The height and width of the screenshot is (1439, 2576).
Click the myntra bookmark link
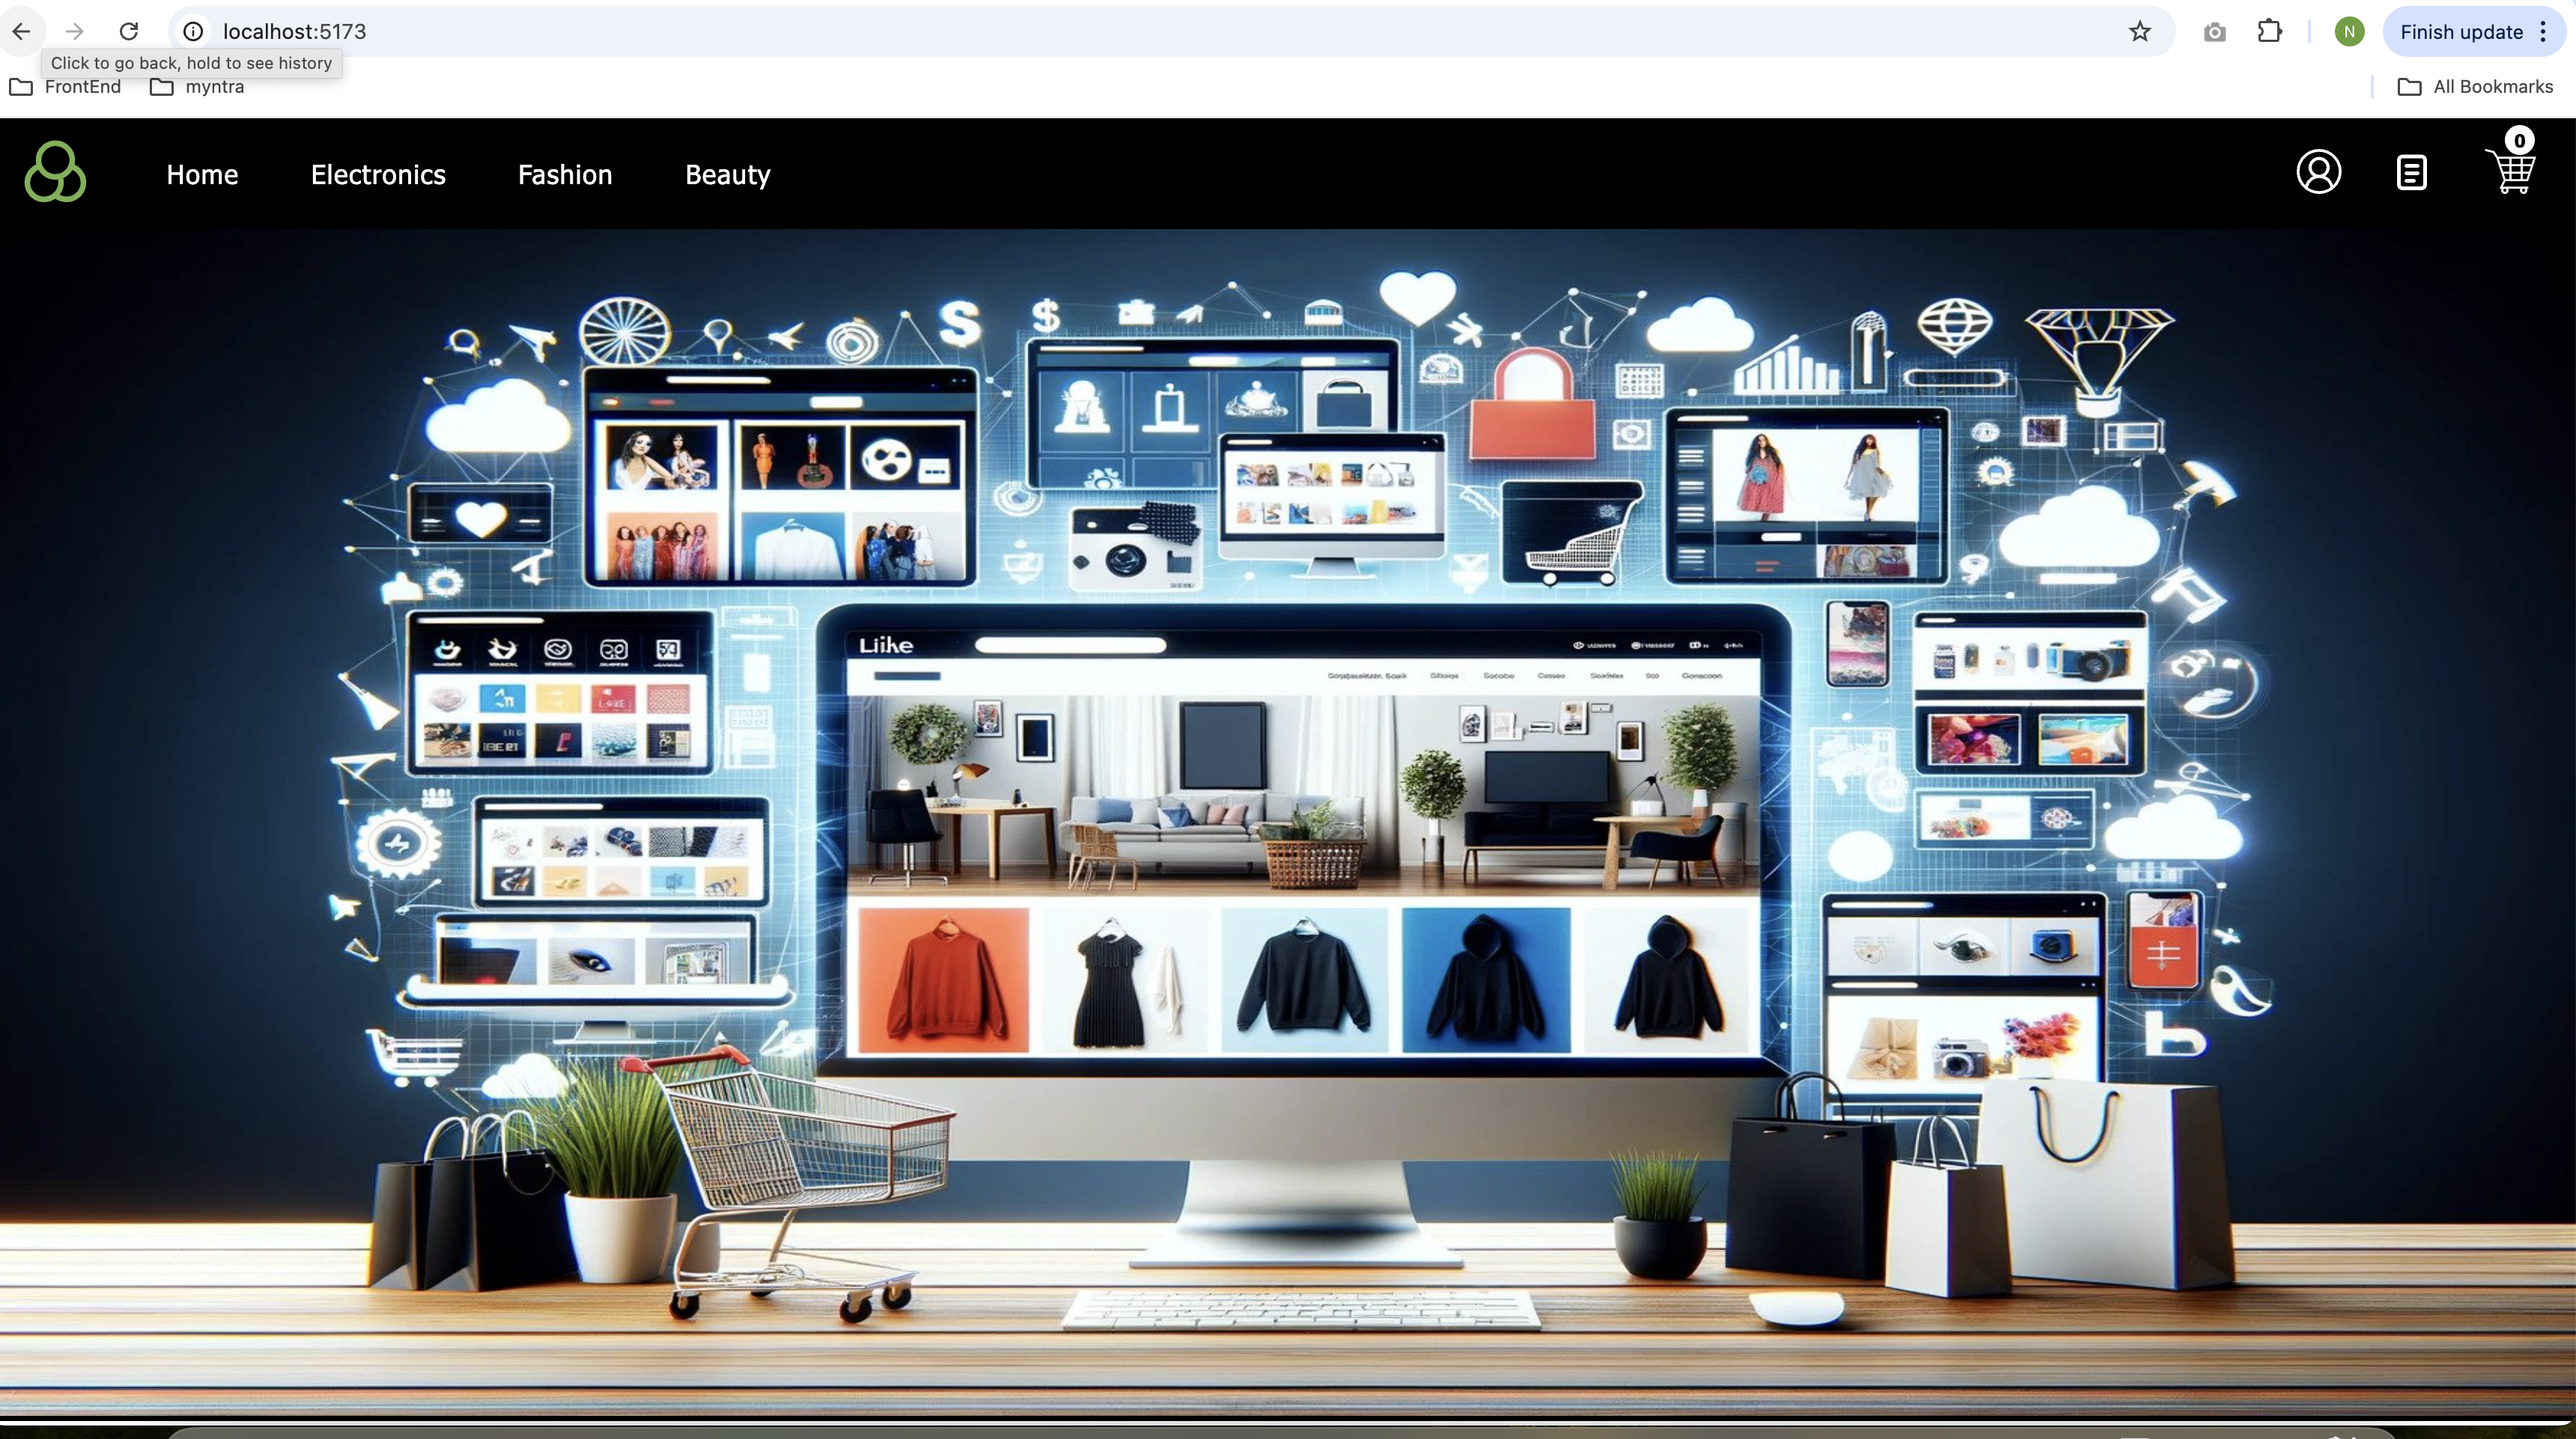198,85
